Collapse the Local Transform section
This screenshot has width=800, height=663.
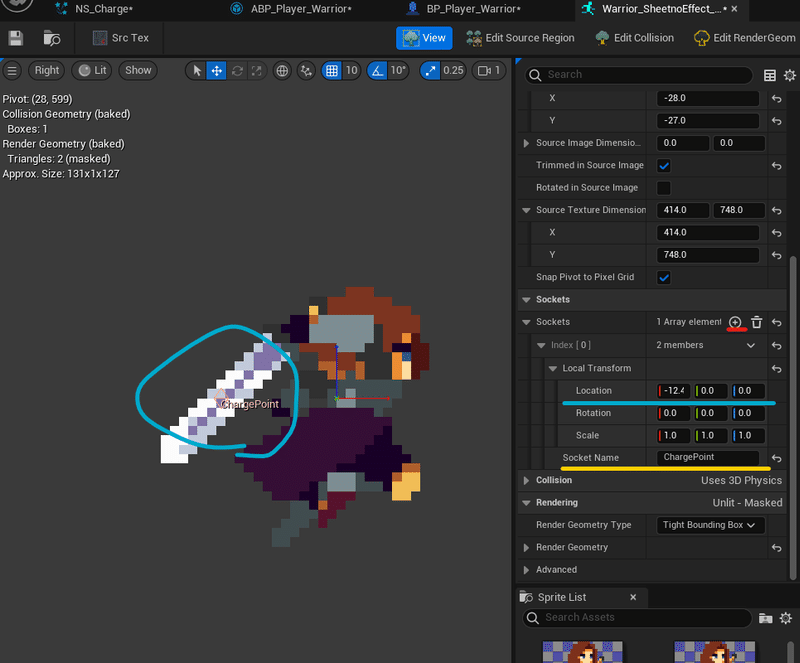tap(554, 368)
